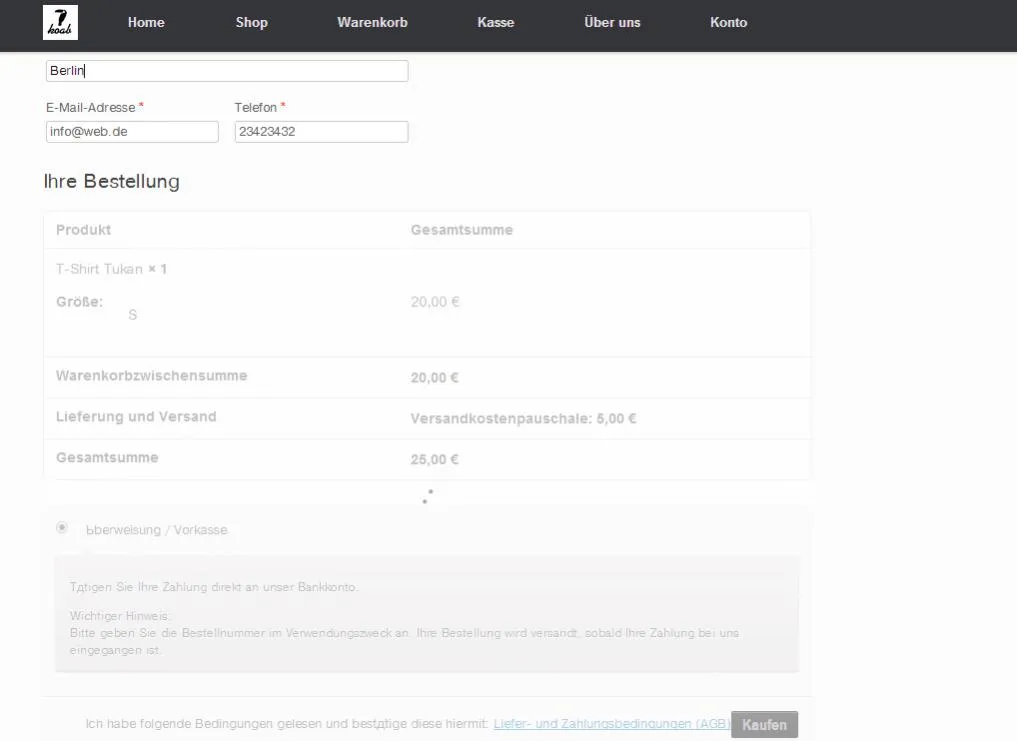Image resolution: width=1017 pixels, height=741 pixels.
Task: Open the Konto menu item
Action: (728, 22)
